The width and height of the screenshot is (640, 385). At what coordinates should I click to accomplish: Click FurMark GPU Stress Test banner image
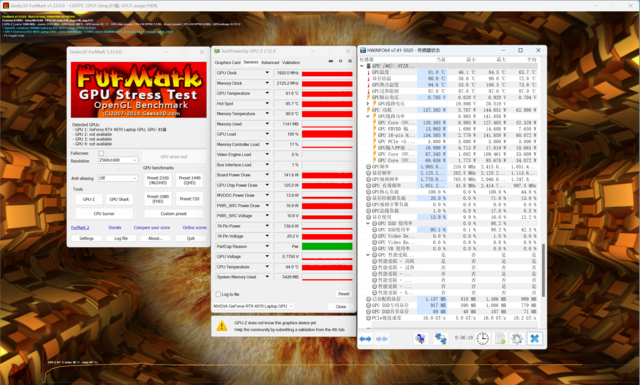(x=139, y=90)
